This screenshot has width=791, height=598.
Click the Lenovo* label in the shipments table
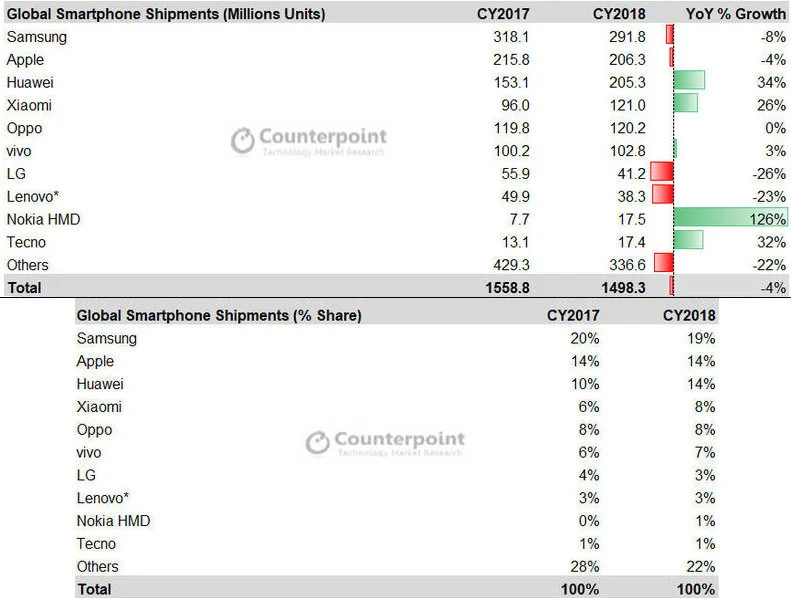tap(34, 196)
